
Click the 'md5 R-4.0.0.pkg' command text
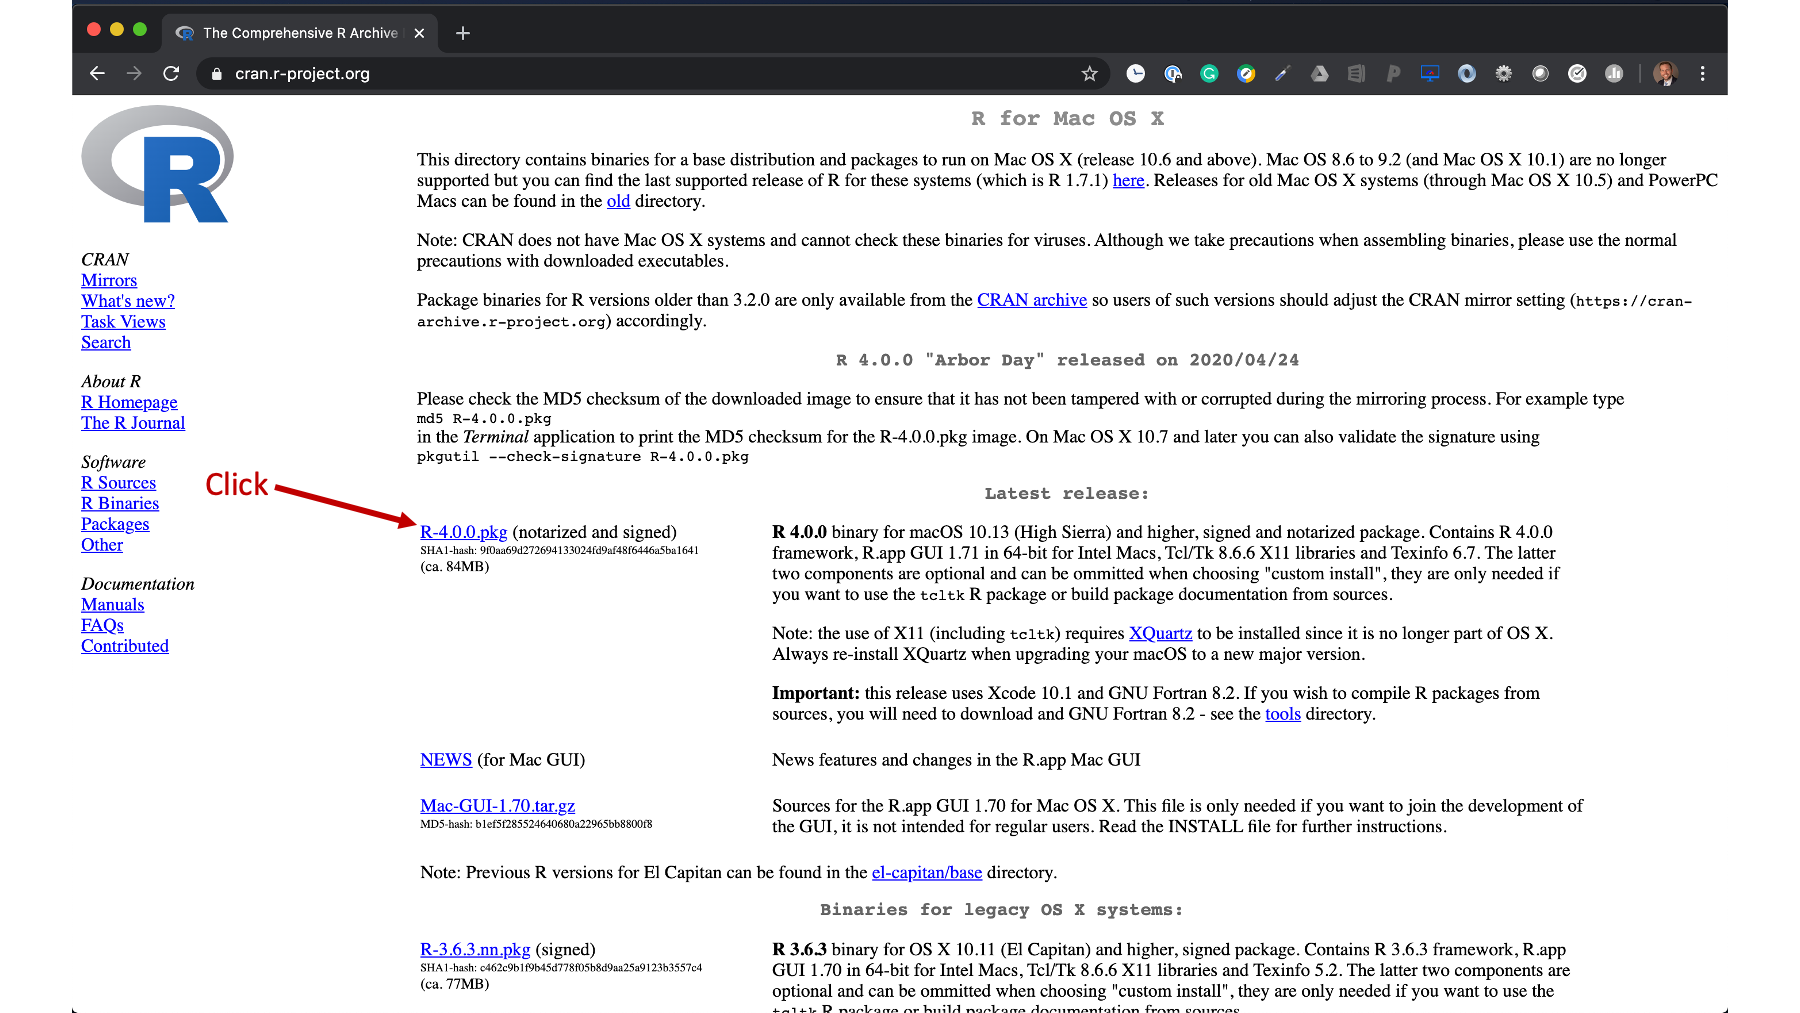[x=484, y=419]
